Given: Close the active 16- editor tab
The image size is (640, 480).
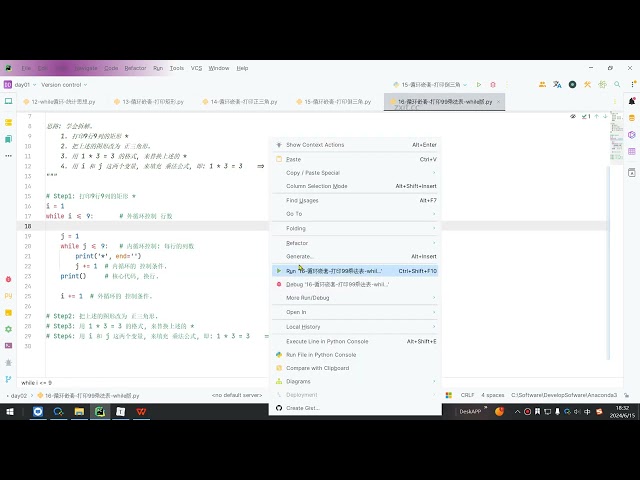Looking at the screenshot, I should click(498, 102).
